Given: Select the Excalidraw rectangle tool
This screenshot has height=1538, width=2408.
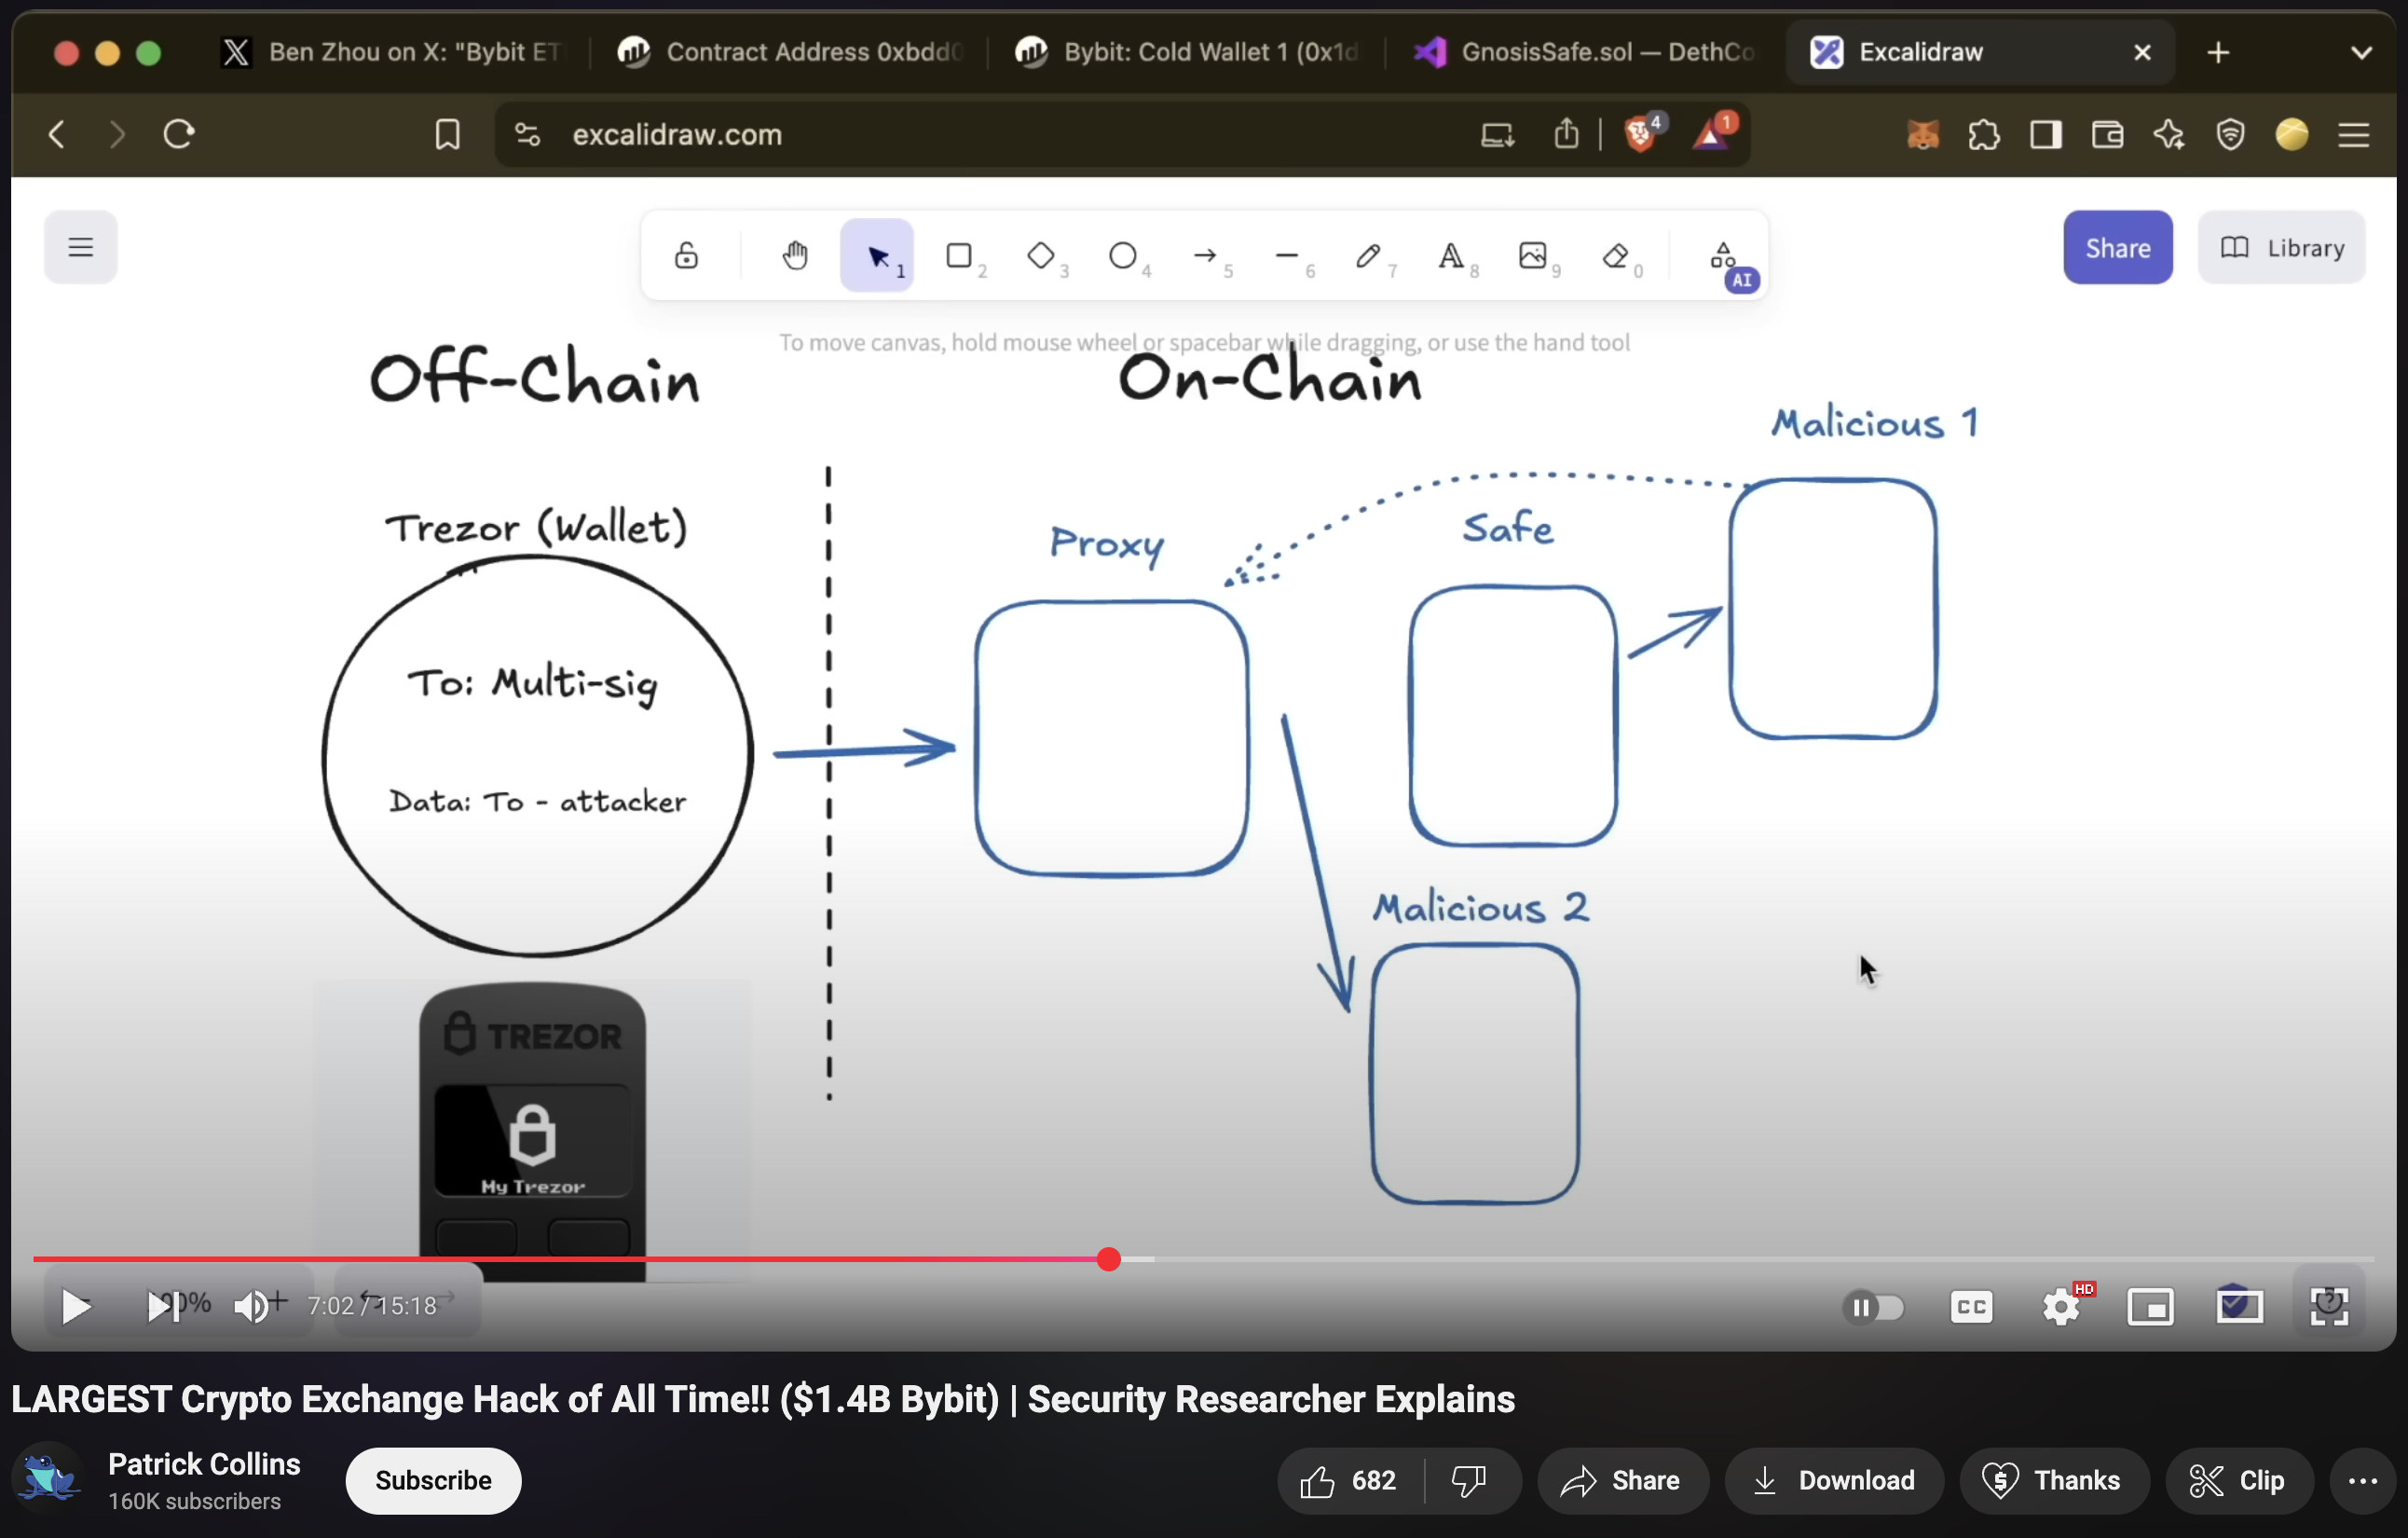Looking at the screenshot, I should coord(959,256).
